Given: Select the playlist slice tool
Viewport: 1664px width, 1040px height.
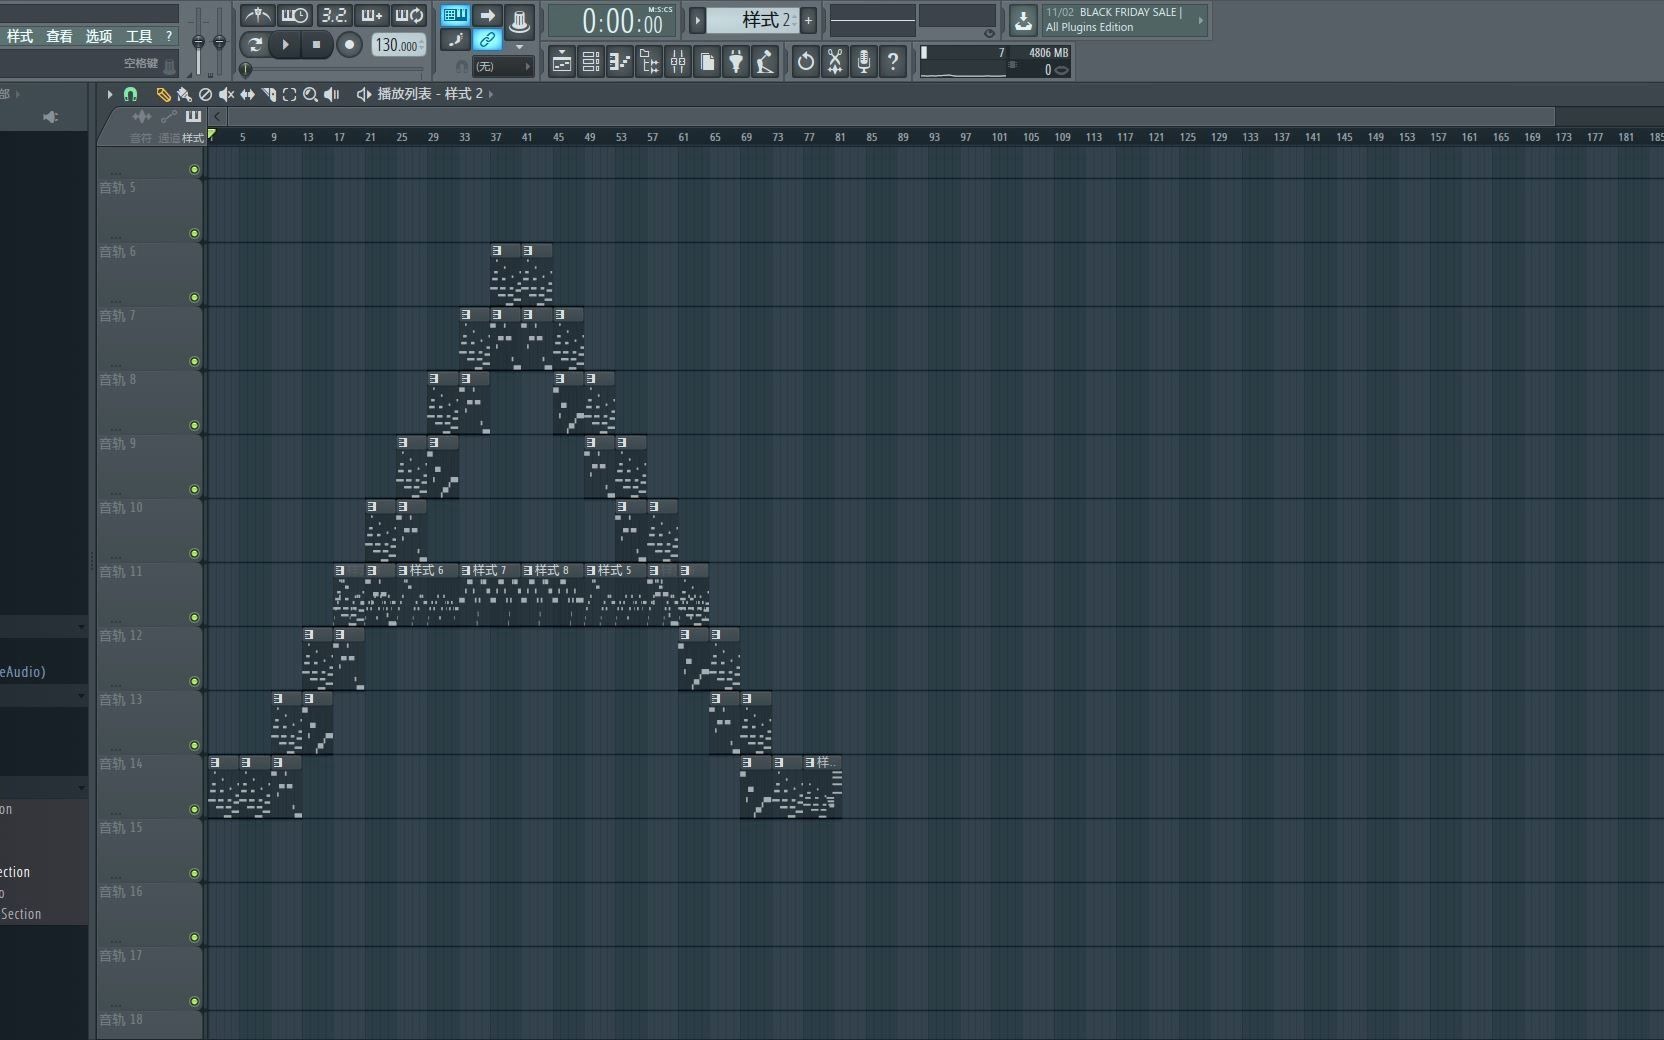Looking at the screenshot, I should [x=268, y=94].
